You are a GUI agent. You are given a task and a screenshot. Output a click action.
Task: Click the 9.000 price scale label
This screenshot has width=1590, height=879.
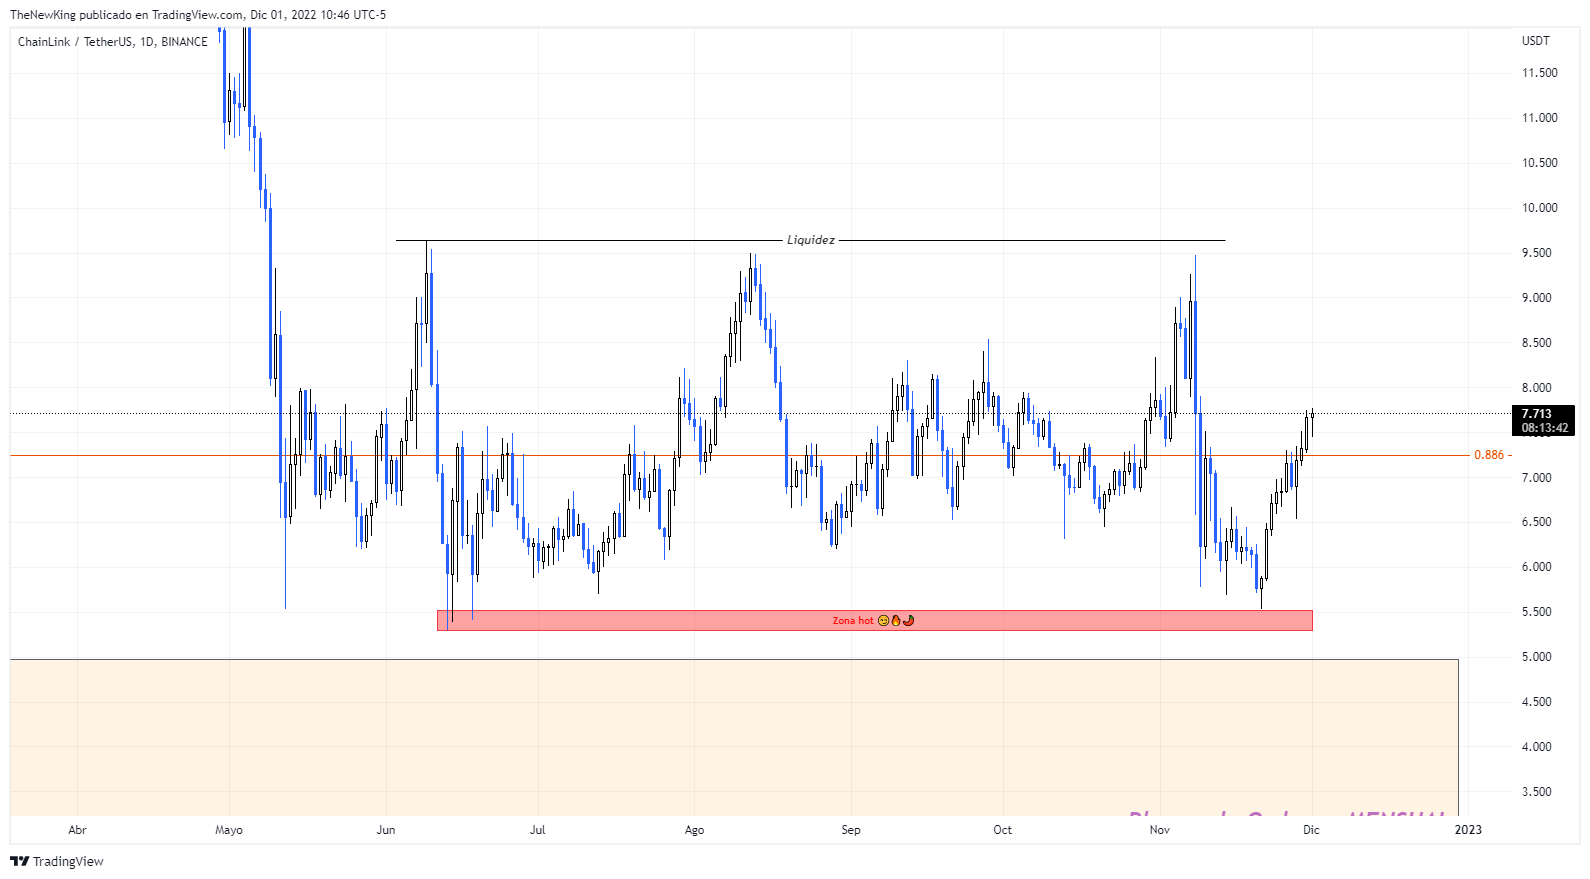(1536, 298)
